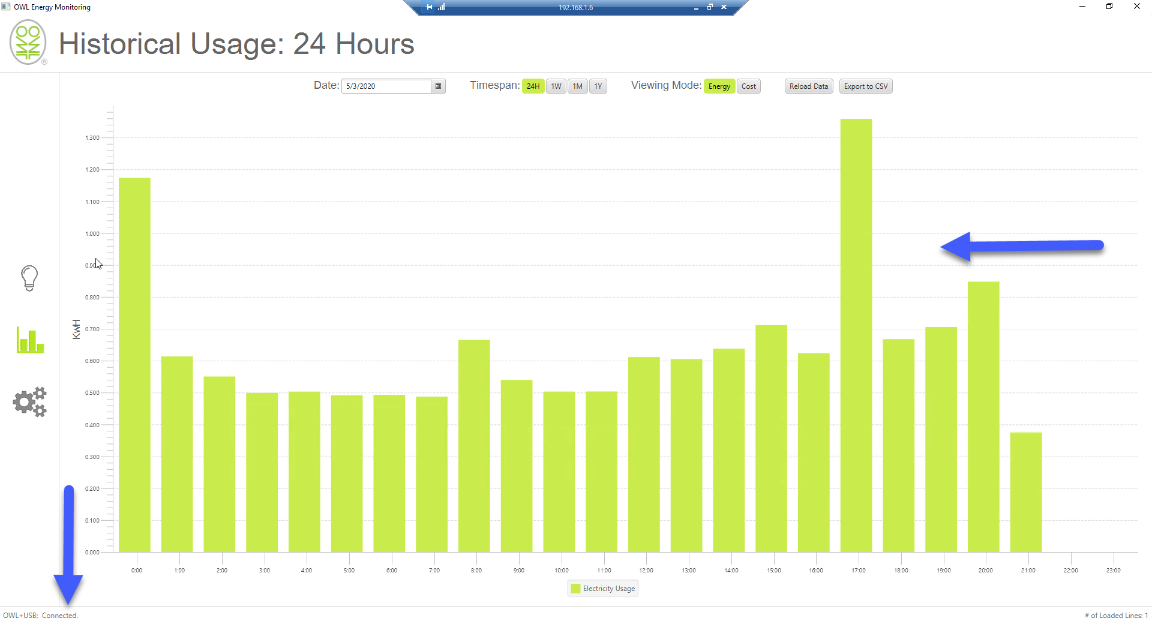The width and height of the screenshot is (1152, 624).
Task: Click the remote session signal icon
Action: coord(442,7)
